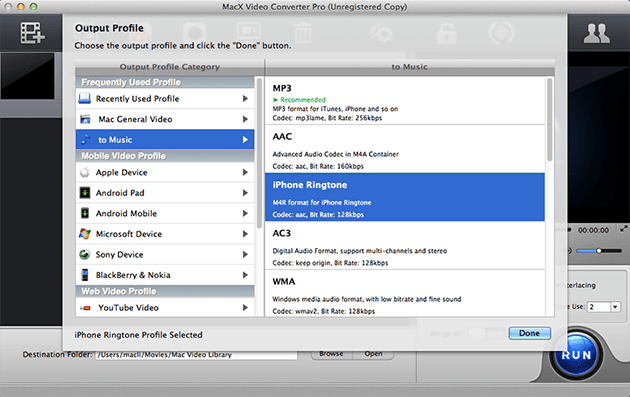
Task: Choose the MP3 output format
Action: pos(405,100)
